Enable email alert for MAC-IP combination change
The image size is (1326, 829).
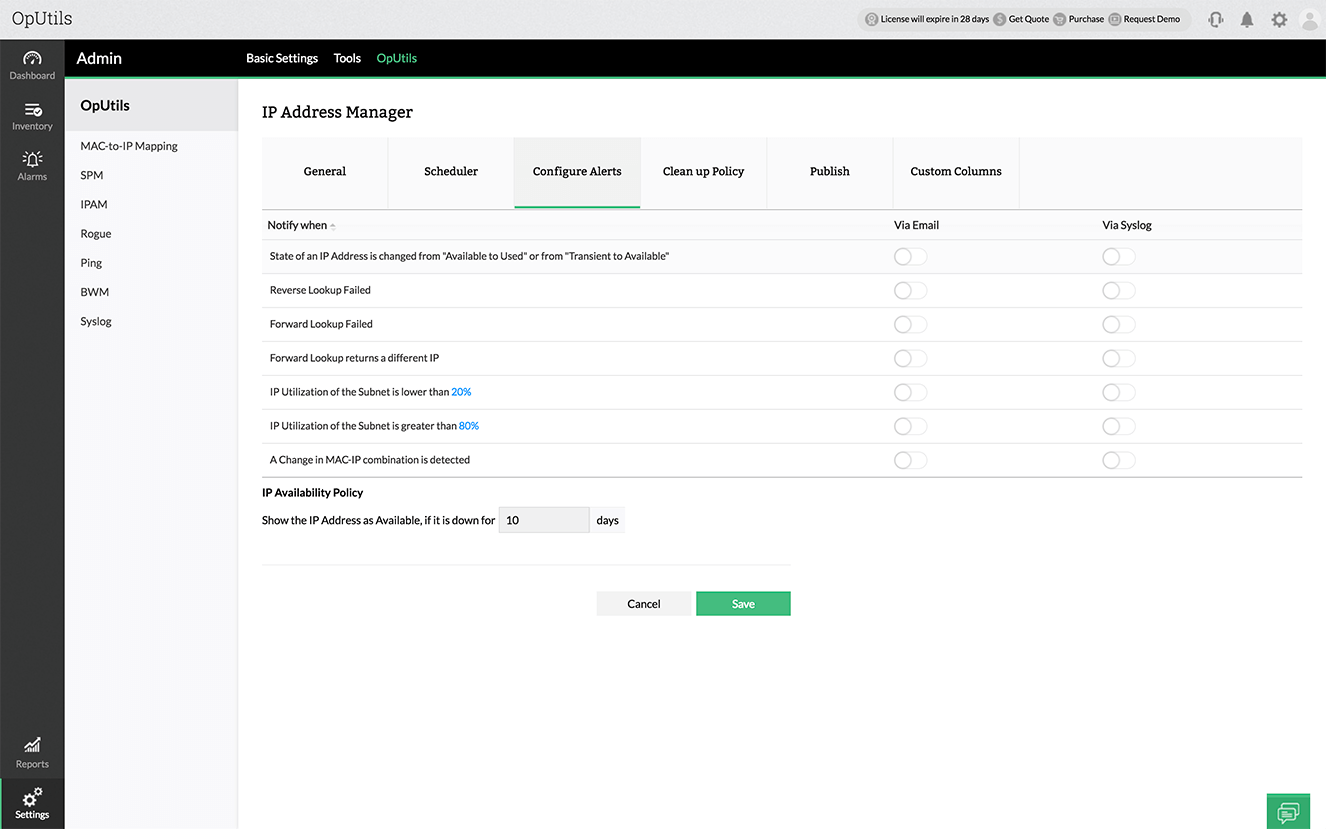[910, 460]
